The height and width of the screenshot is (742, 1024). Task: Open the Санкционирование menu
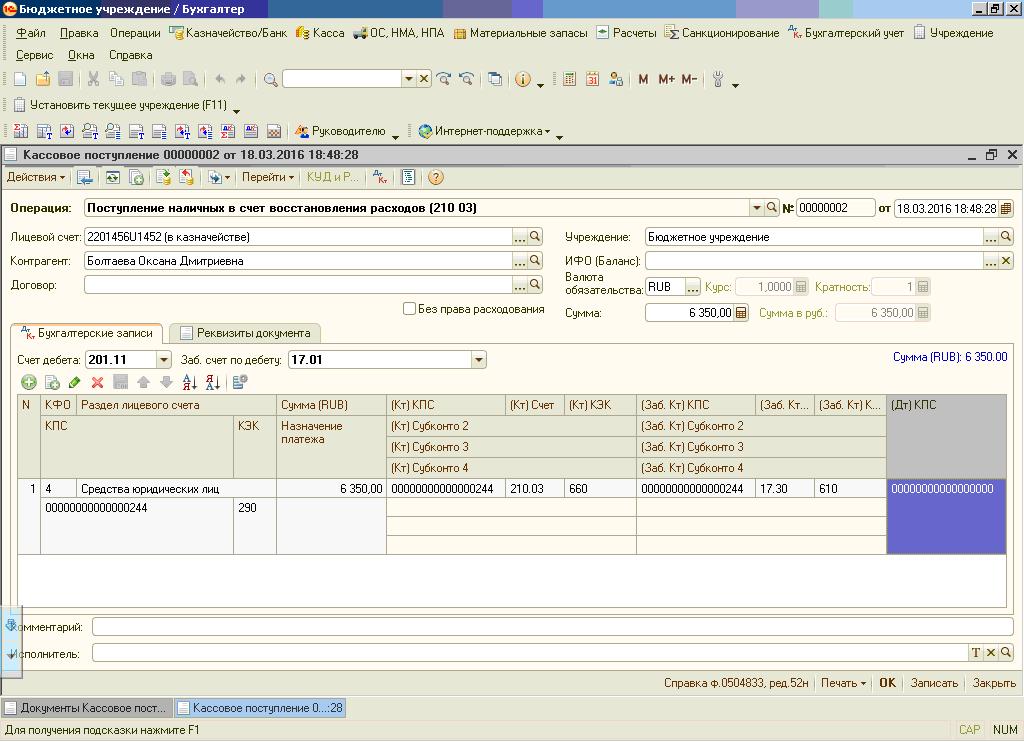tap(722, 33)
